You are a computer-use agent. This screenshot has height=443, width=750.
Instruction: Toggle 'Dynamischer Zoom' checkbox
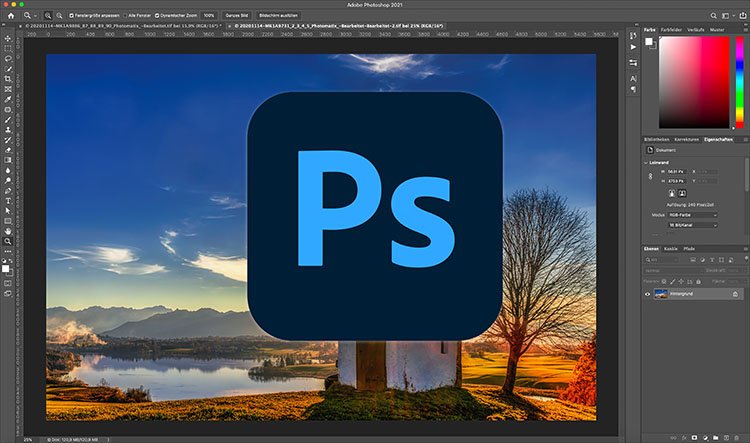tap(157, 15)
